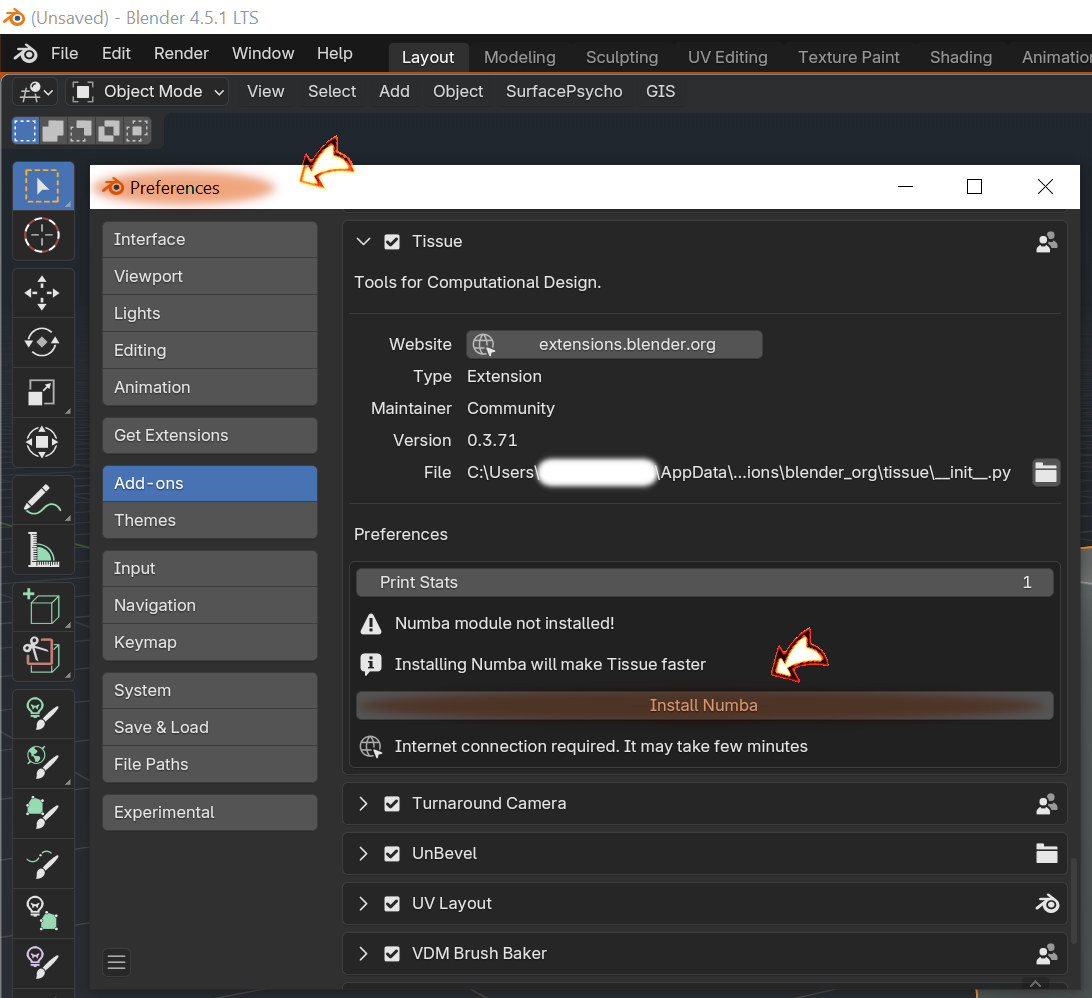The image size is (1092, 998).
Task: Open the Navigation preferences section
Action: [210, 605]
